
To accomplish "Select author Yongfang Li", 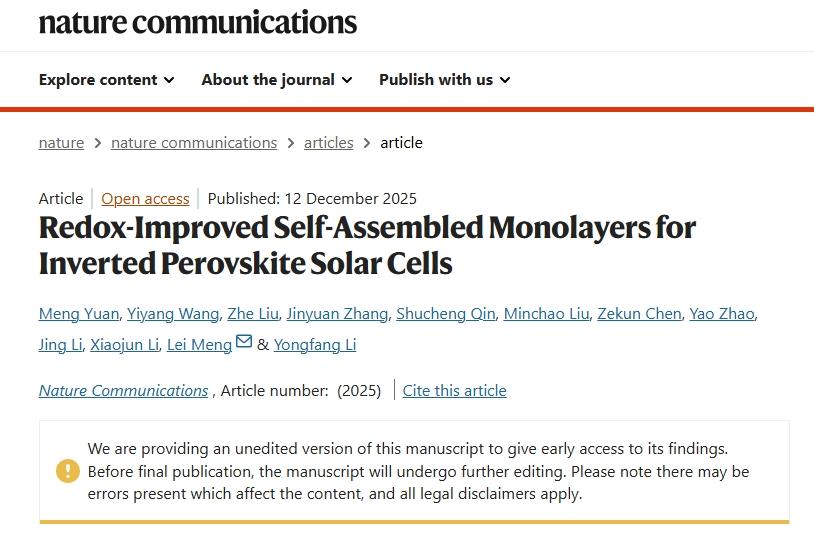I will tap(315, 345).
